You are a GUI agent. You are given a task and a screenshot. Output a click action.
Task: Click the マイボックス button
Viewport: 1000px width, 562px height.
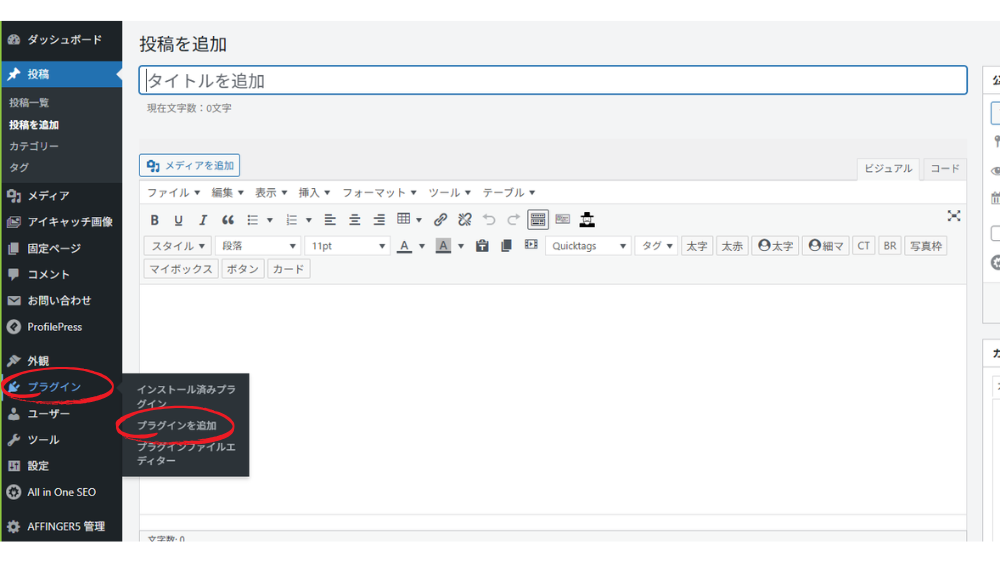pos(181,269)
